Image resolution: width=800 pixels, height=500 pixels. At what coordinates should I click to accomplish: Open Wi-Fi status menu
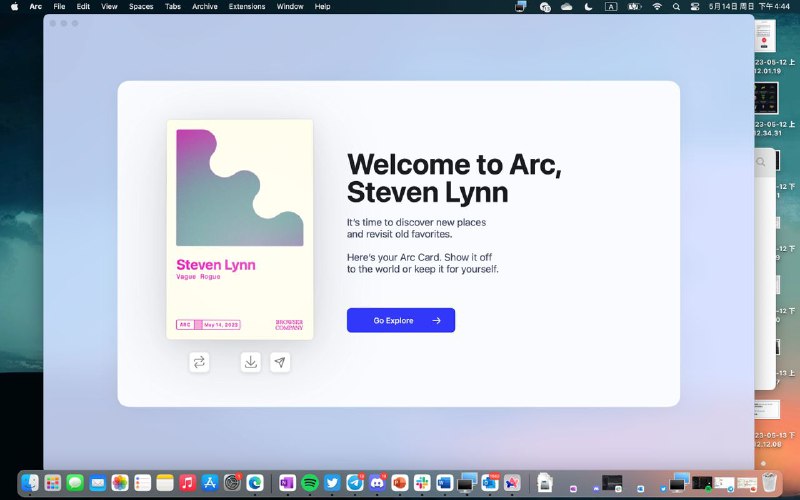pyautogui.click(x=657, y=6)
